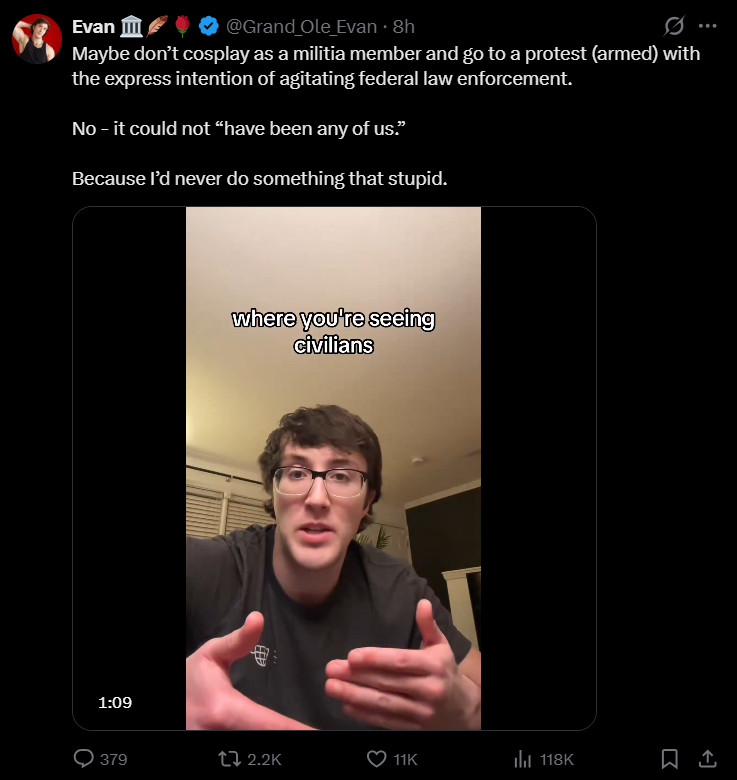Click the display name Evan
Screen dimensions: 737x780
pyautogui.click(x=93, y=26)
